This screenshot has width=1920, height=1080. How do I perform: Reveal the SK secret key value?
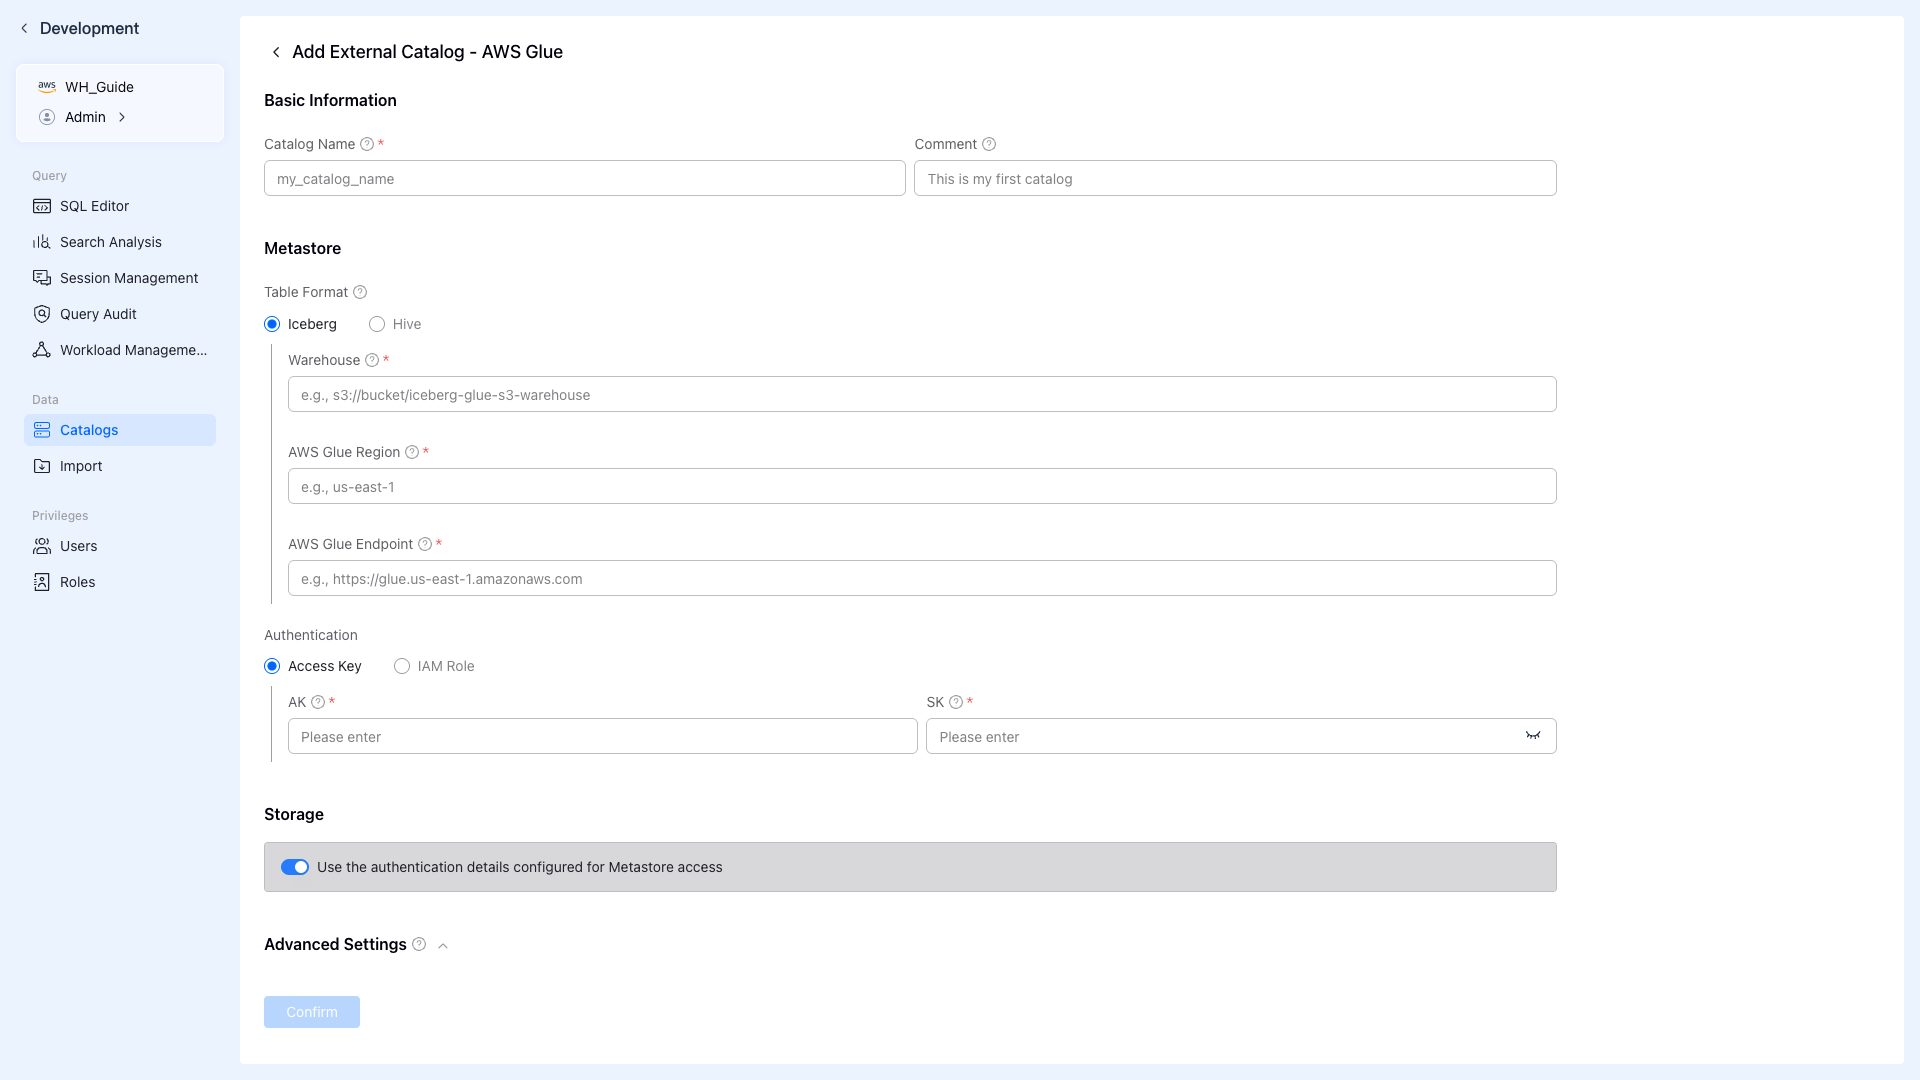[1533, 736]
